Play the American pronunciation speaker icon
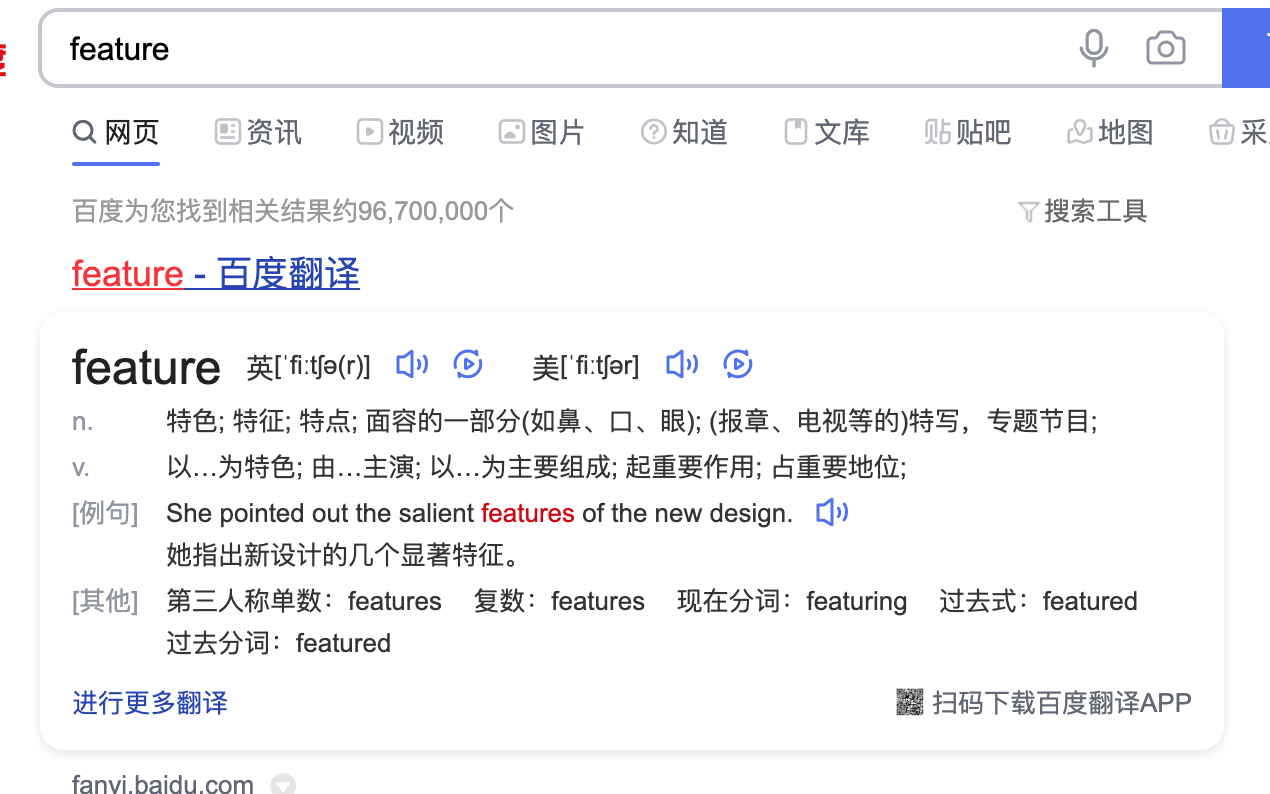 coord(682,365)
